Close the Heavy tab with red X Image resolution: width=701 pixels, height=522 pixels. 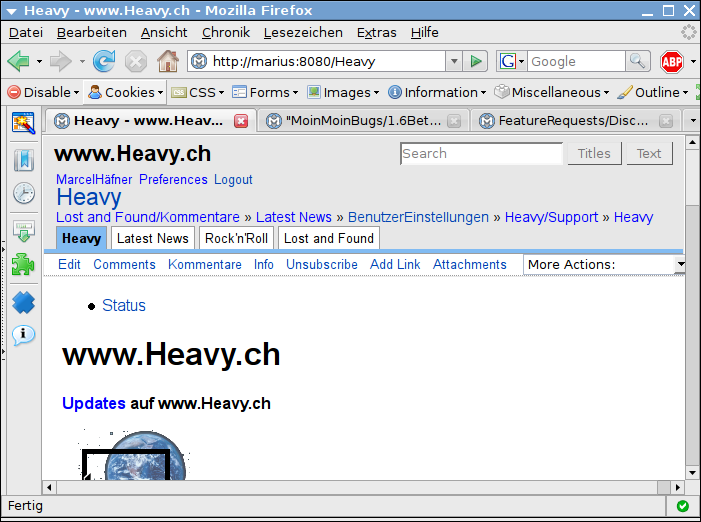241,121
